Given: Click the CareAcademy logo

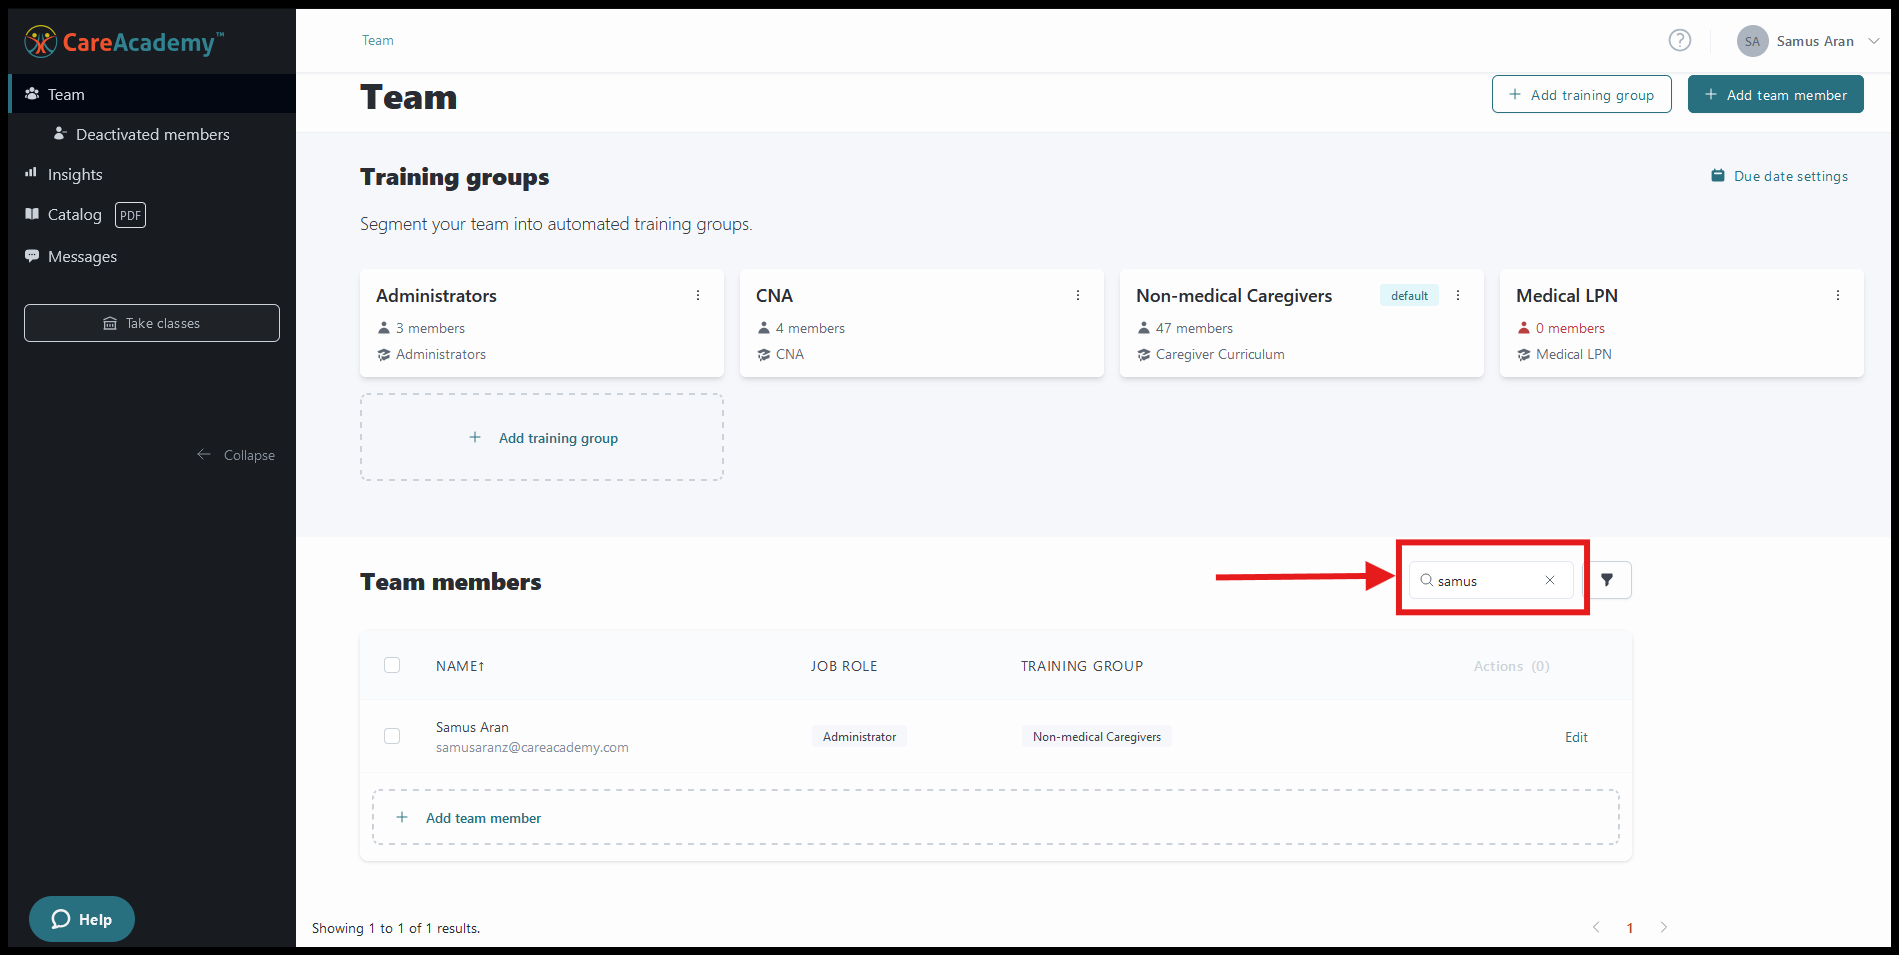Looking at the screenshot, I should pyautogui.click(x=120, y=41).
